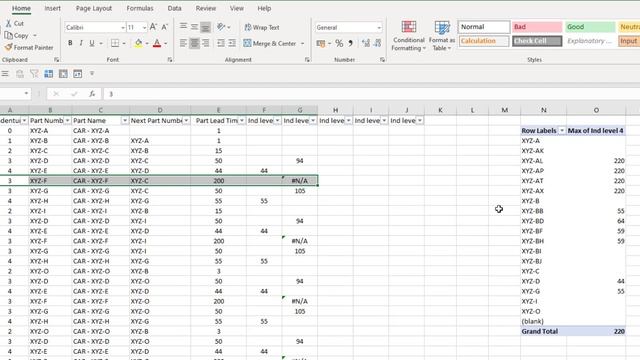The height and width of the screenshot is (360, 640).
Task: Open the font color dropdown arrow
Action: 166,43
